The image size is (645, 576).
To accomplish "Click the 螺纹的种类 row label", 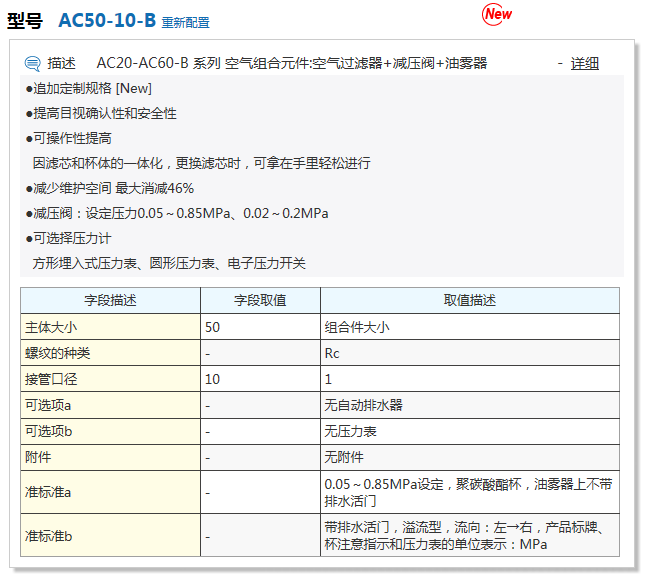I will pyautogui.click(x=110, y=353).
